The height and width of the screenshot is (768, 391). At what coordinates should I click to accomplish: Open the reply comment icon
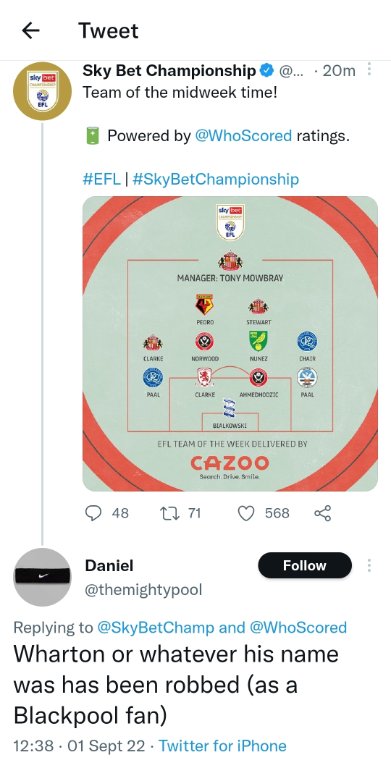(x=93, y=513)
